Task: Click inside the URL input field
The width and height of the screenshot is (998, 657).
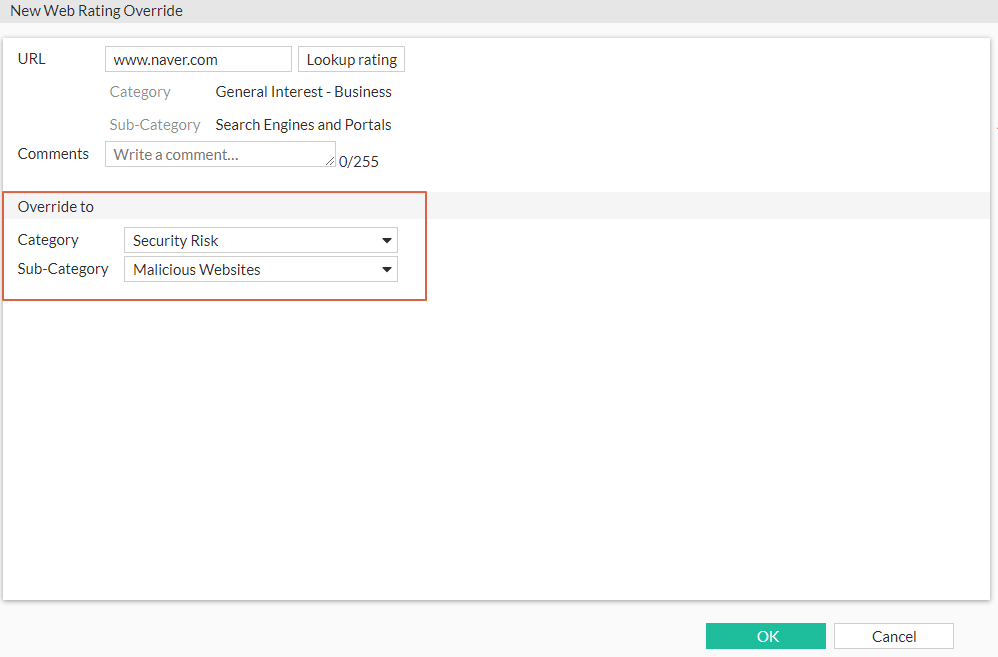Action: tap(198, 58)
